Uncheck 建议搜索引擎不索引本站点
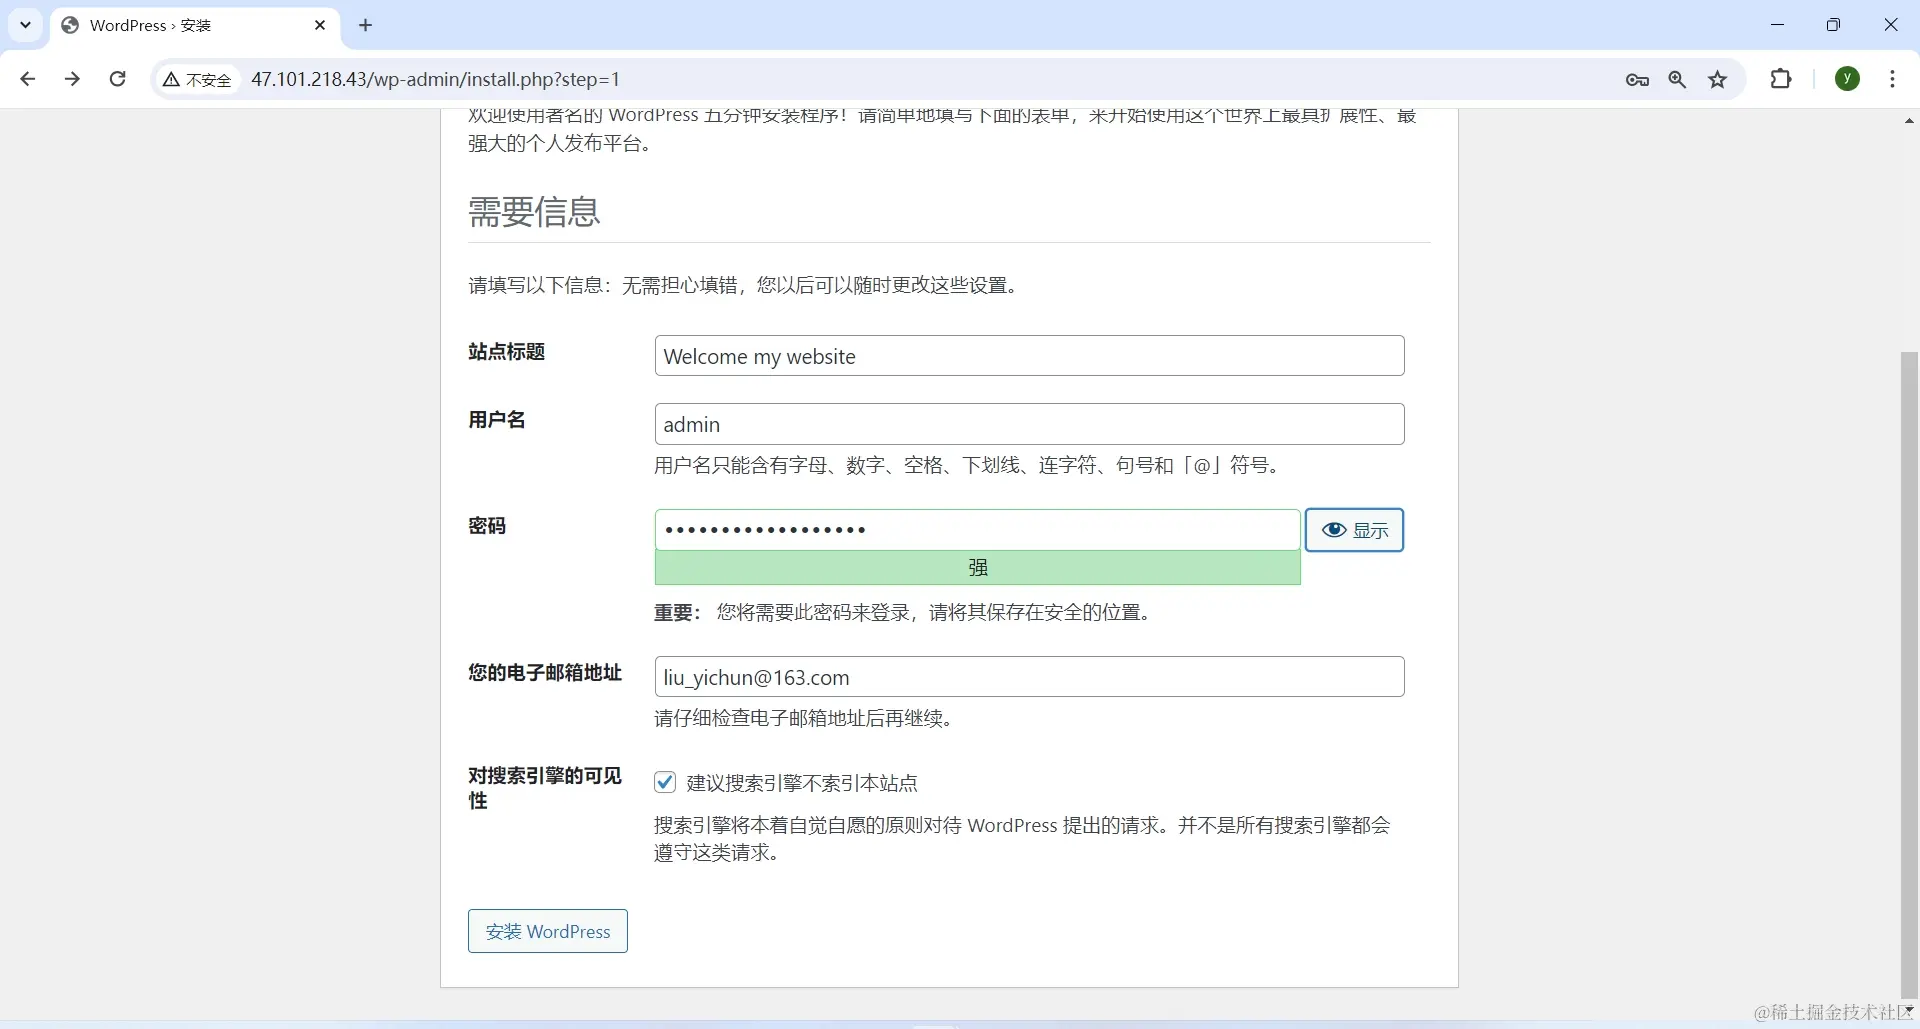 [x=664, y=782]
